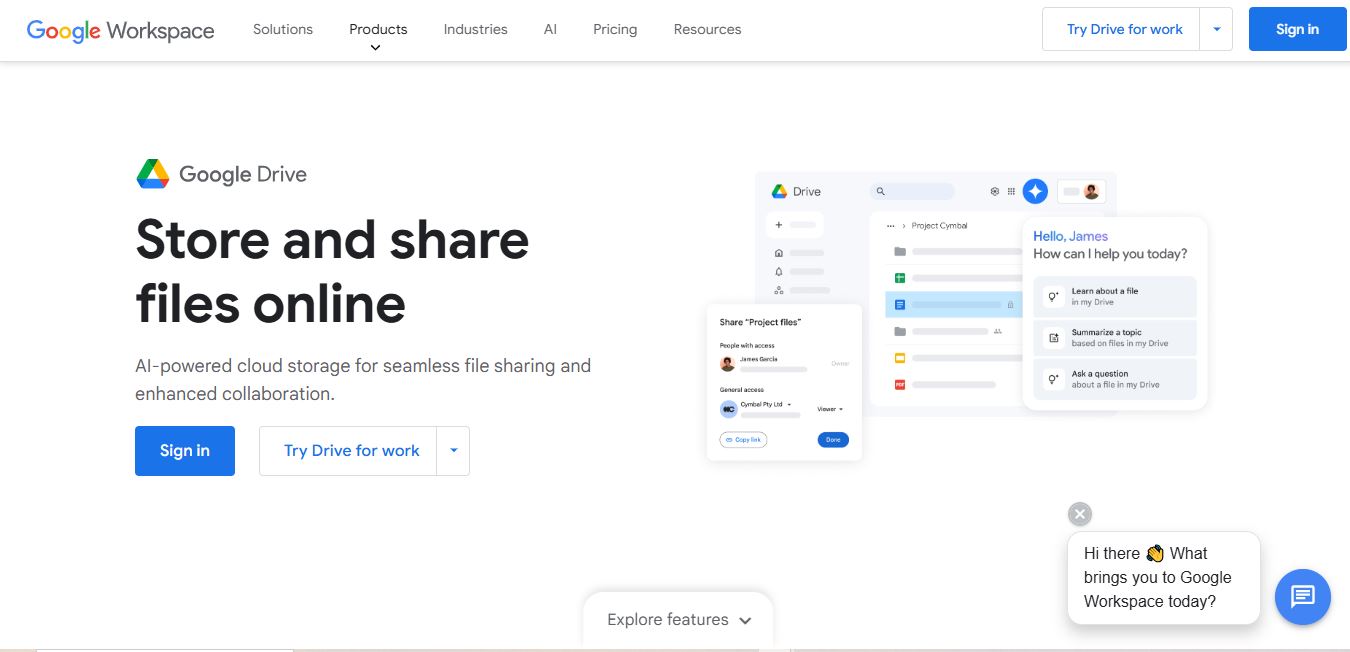Expand the Products menu chevron
The image size is (1350, 652).
pos(376,48)
